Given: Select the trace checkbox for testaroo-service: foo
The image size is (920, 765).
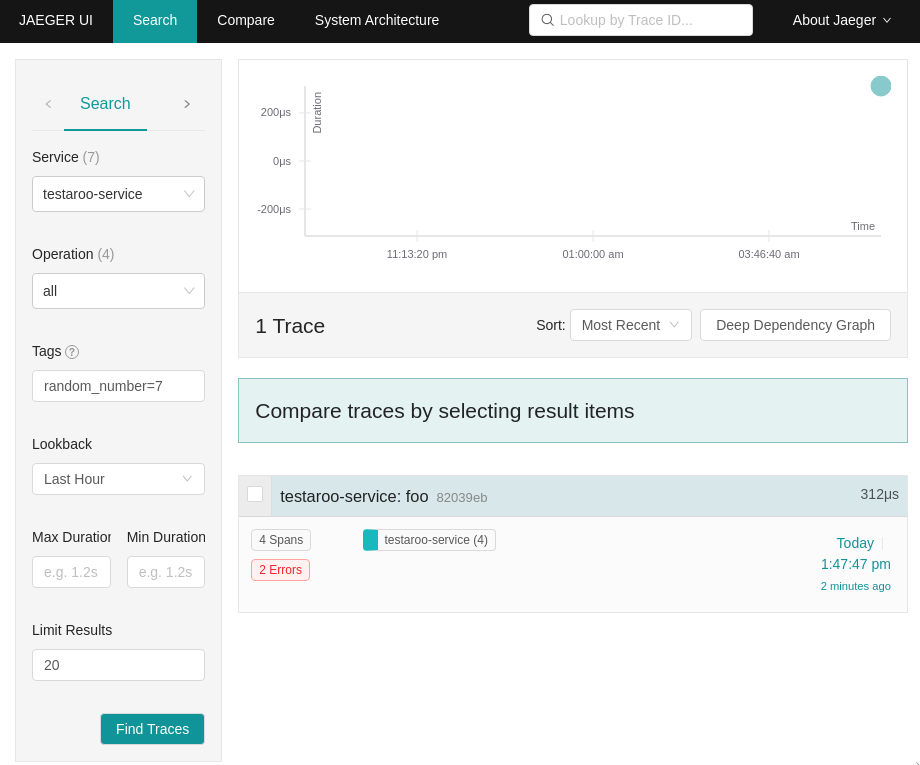Looking at the screenshot, I should pyautogui.click(x=255, y=494).
